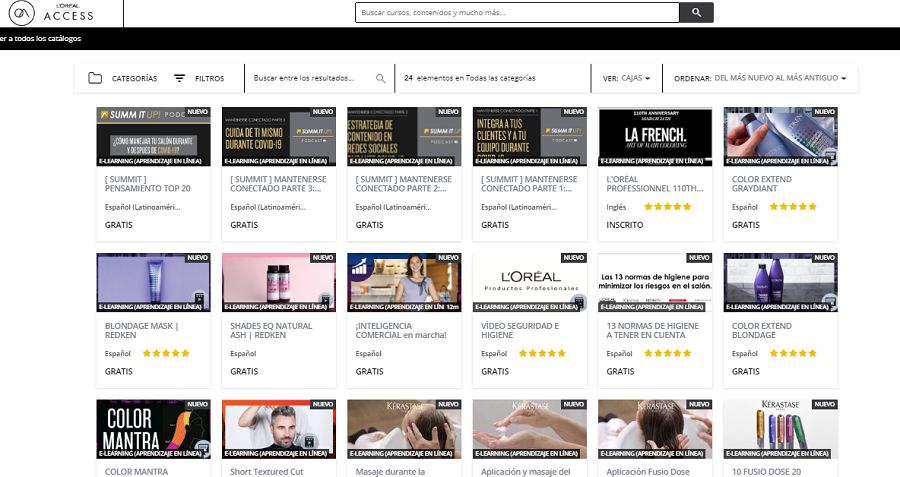Viewport: 900px width, 477px height.
Task: Open the Summit Pensamiento Top 20 course thumbnail
Action: pyautogui.click(x=153, y=137)
